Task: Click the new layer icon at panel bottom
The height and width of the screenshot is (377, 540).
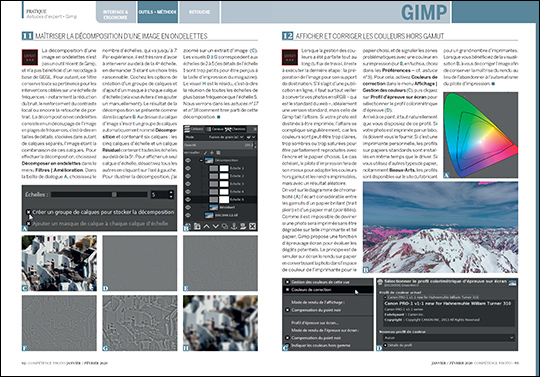Action: click(188, 226)
